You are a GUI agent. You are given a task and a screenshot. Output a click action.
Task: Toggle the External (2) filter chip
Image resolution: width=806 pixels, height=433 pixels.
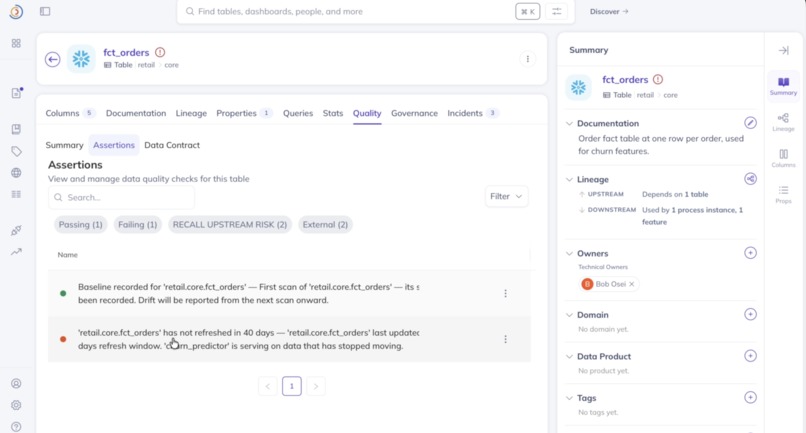(x=325, y=225)
